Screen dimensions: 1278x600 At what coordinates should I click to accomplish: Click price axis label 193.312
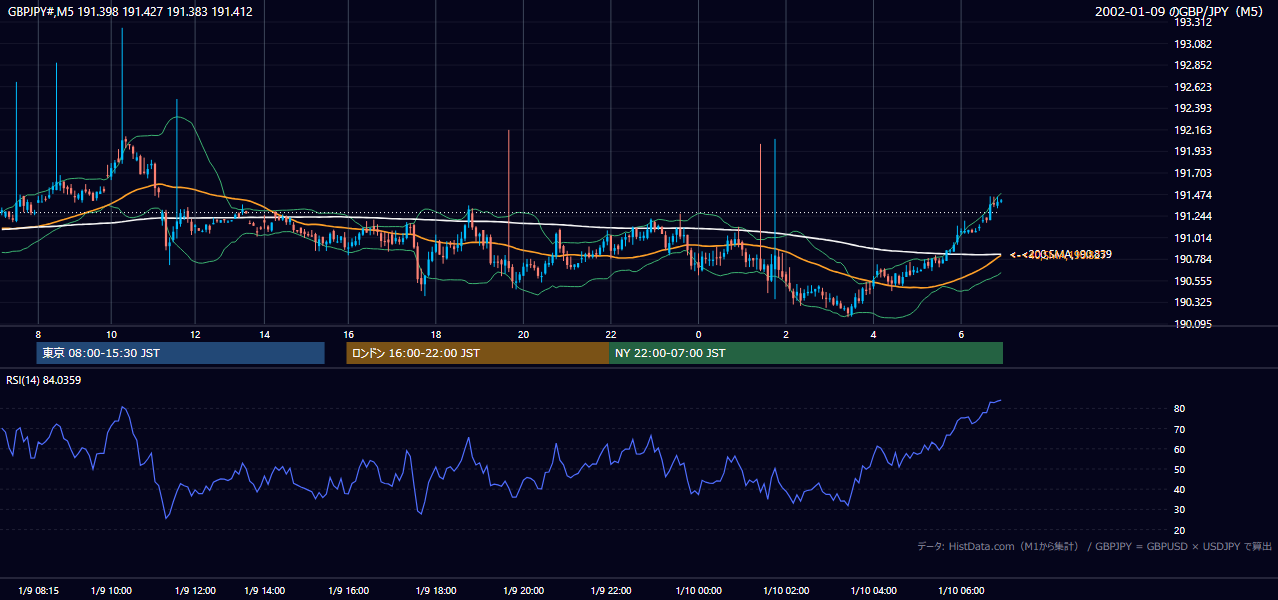tap(1193, 22)
